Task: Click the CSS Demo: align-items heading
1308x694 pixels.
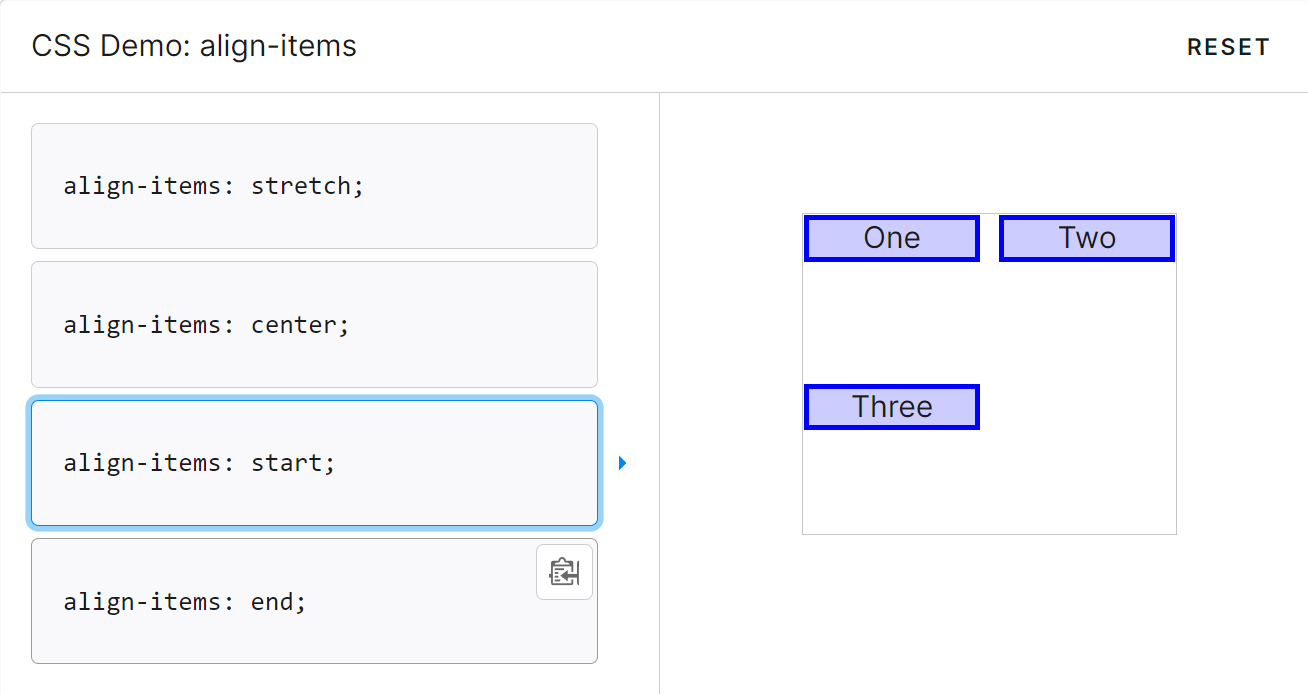Action: coord(194,46)
